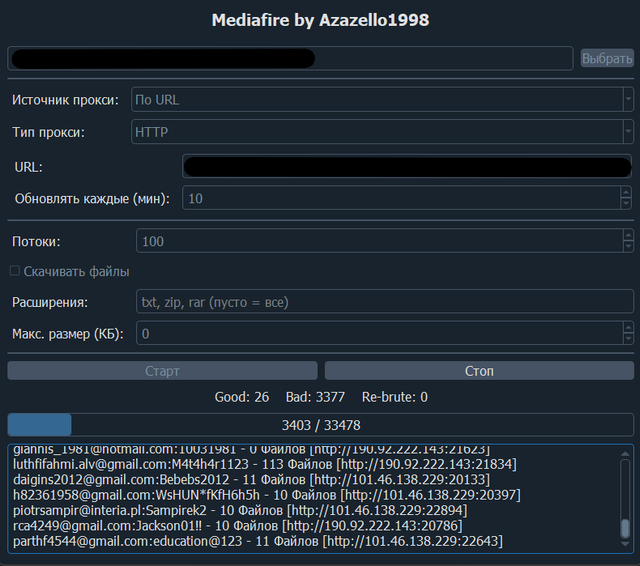Click the Выбрать file selection button

point(607,58)
